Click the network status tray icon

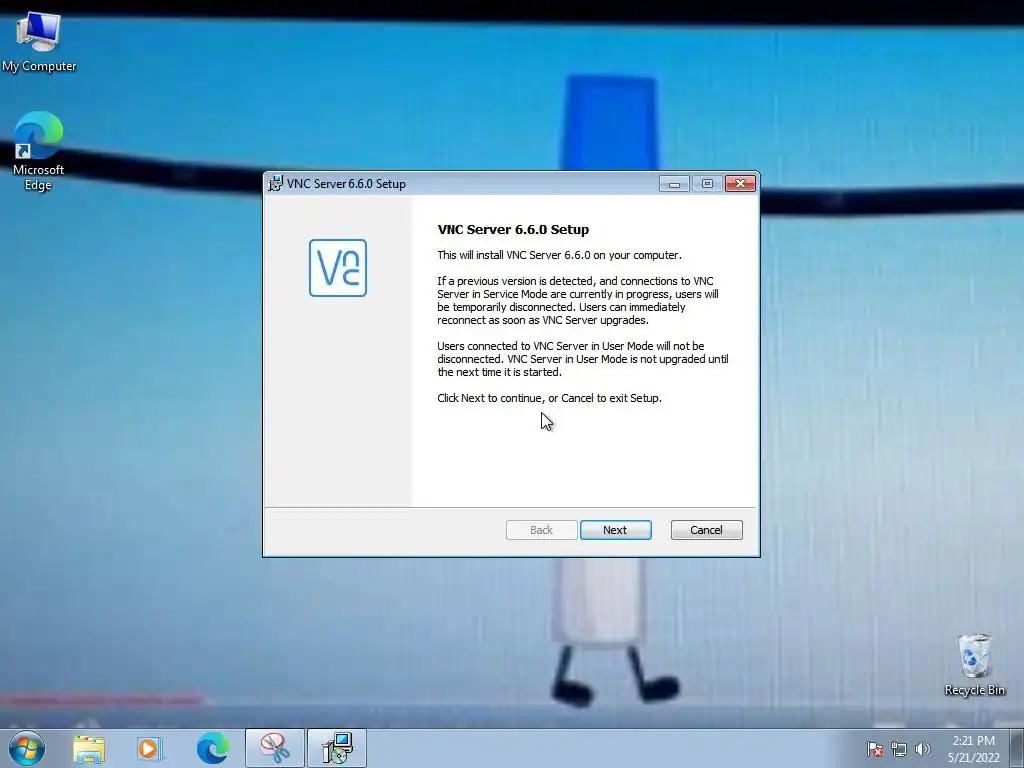point(899,749)
